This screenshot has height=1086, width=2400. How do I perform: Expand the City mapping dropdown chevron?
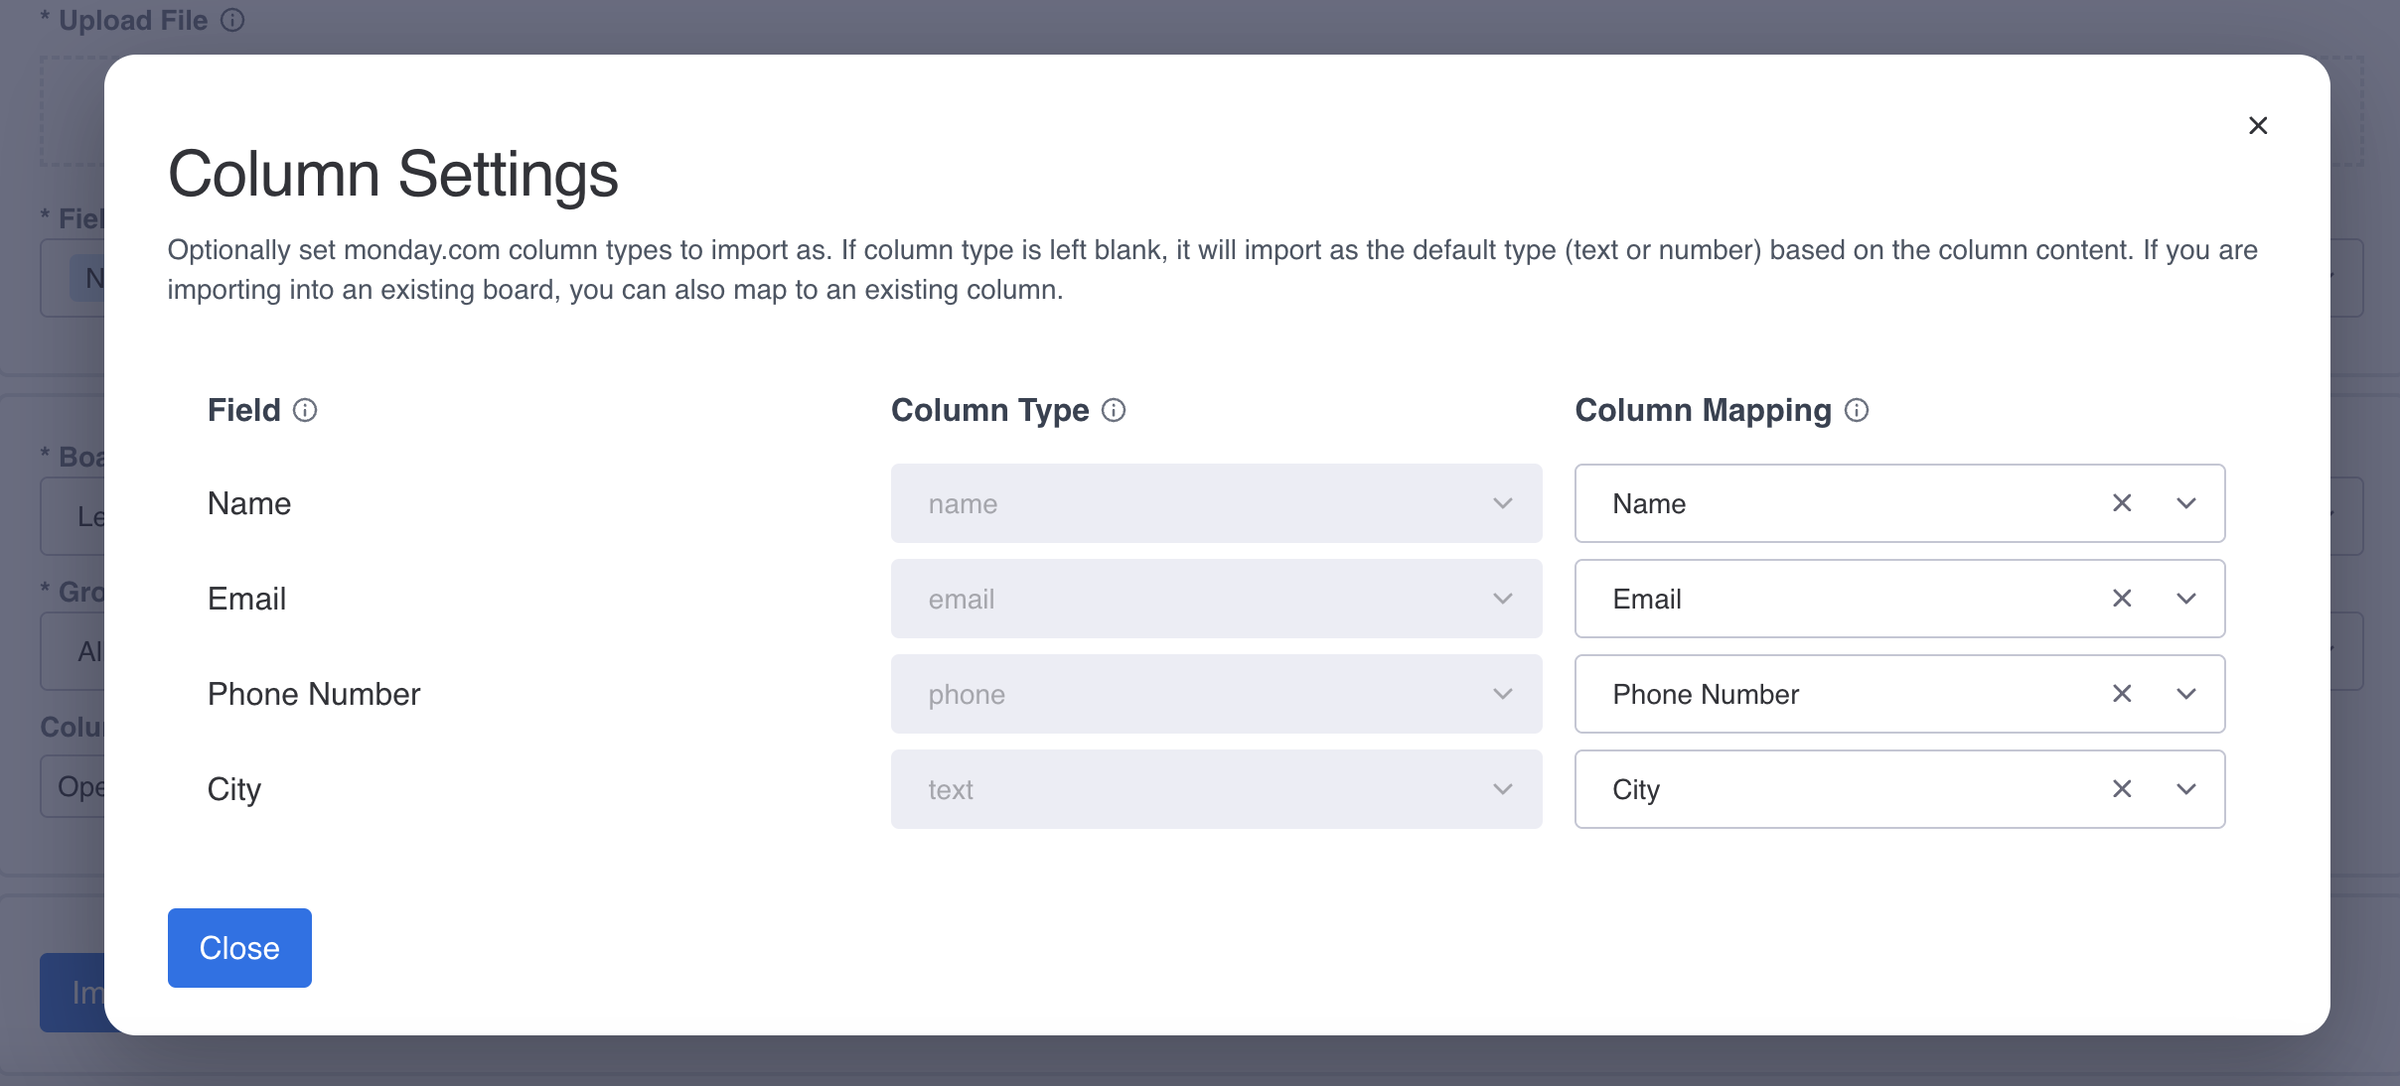point(2186,788)
